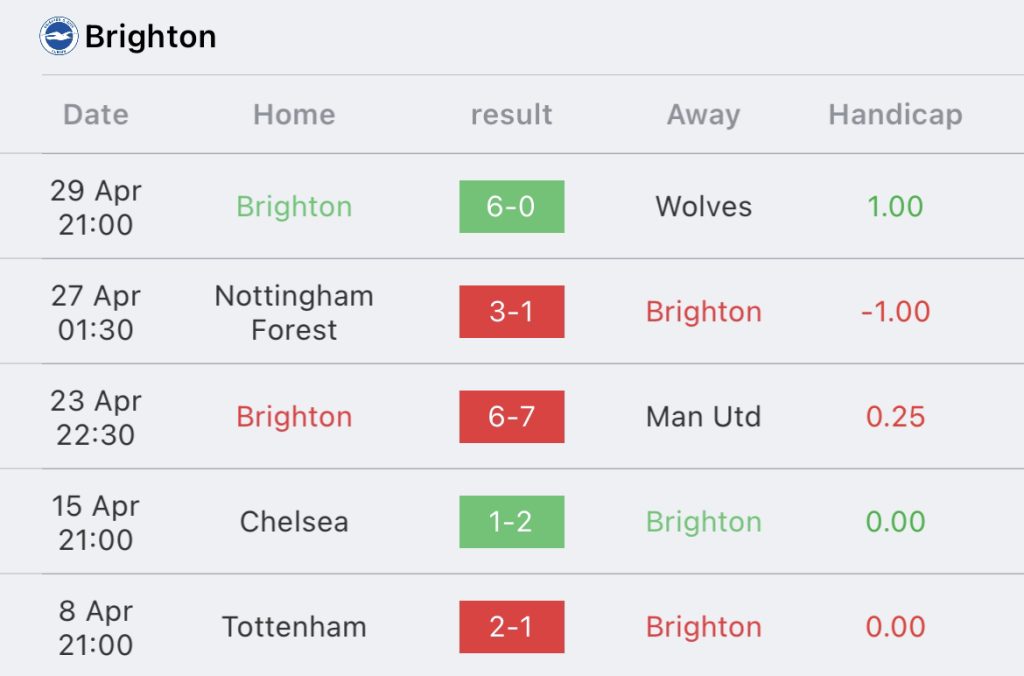This screenshot has width=1024, height=676.
Task: Select the Date column header
Action: (96, 114)
